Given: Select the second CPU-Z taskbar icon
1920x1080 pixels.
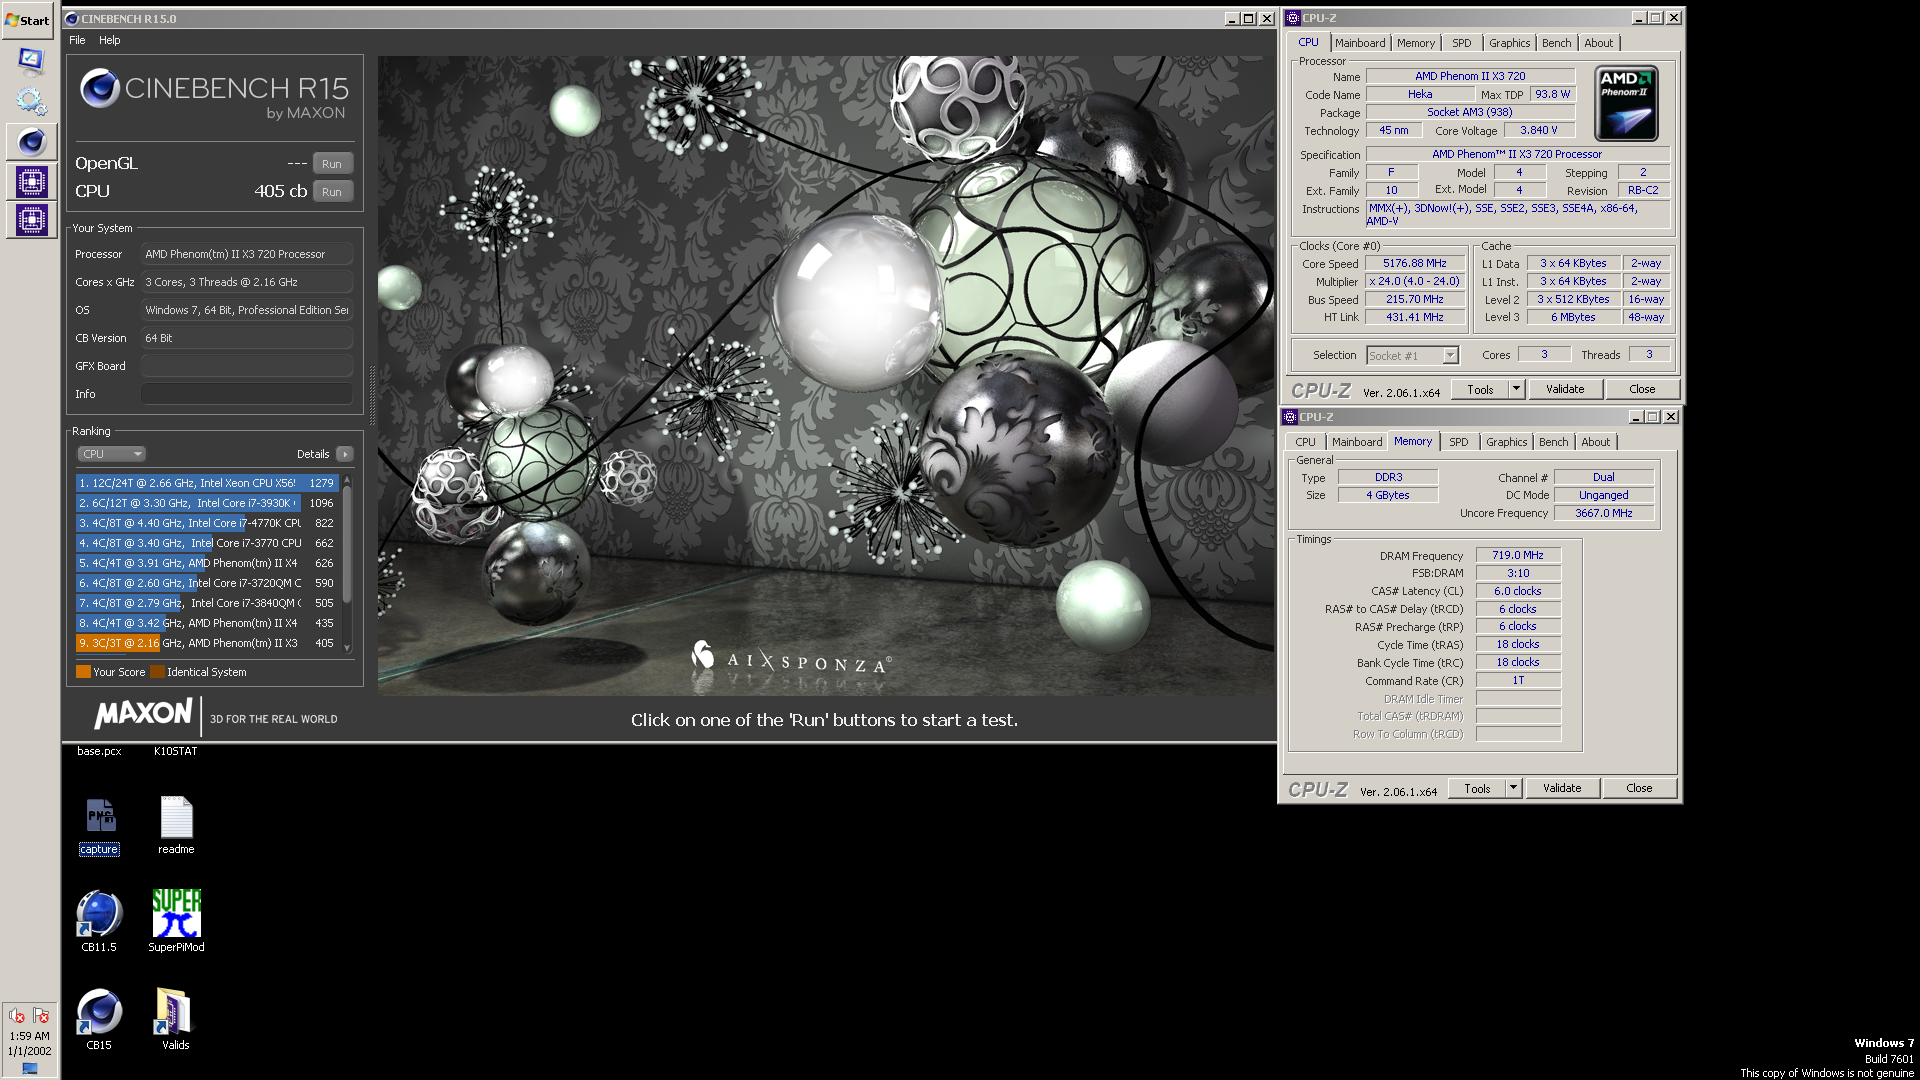Looking at the screenshot, I should [x=32, y=219].
